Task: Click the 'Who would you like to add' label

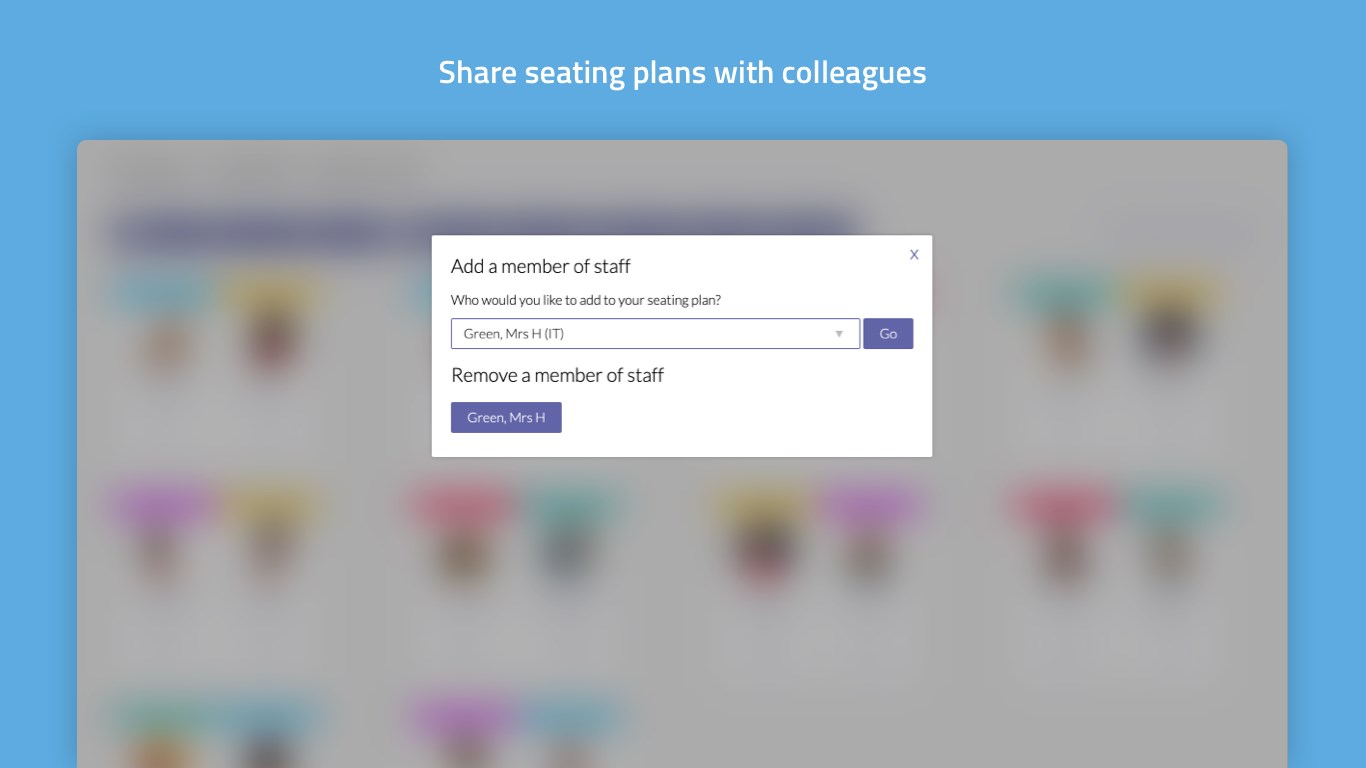Action: tap(585, 300)
